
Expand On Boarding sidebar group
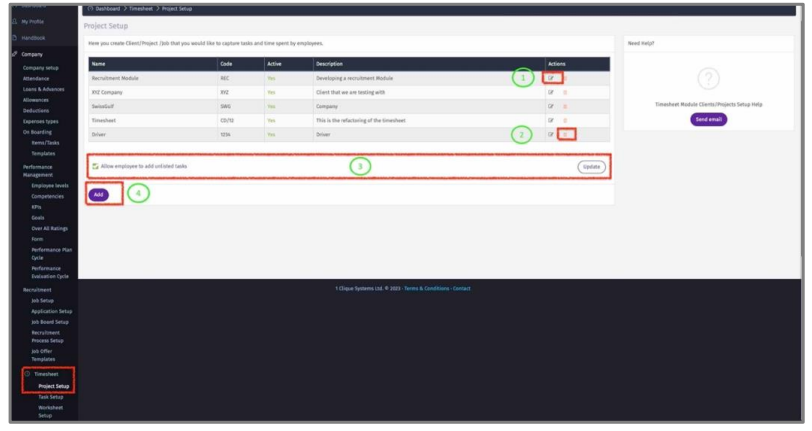37,133
